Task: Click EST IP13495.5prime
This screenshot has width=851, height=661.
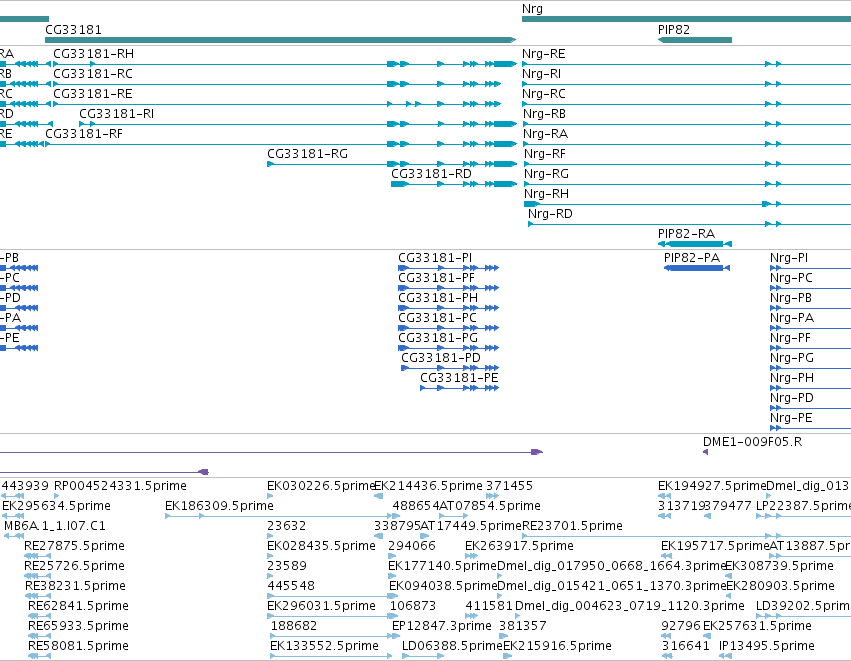Action: click(x=767, y=646)
